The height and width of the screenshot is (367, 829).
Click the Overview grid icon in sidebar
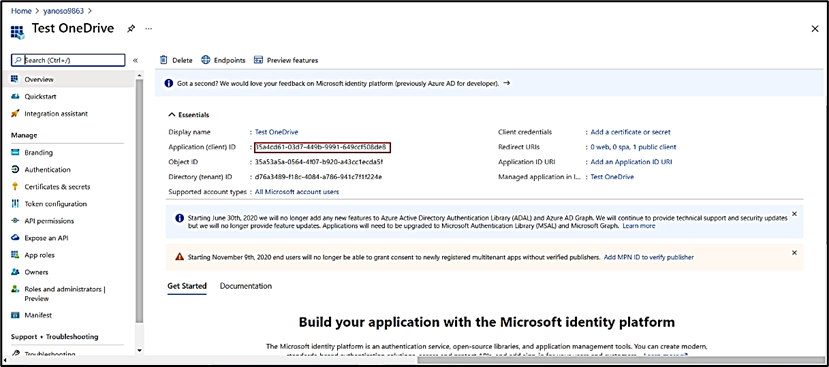pos(15,79)
